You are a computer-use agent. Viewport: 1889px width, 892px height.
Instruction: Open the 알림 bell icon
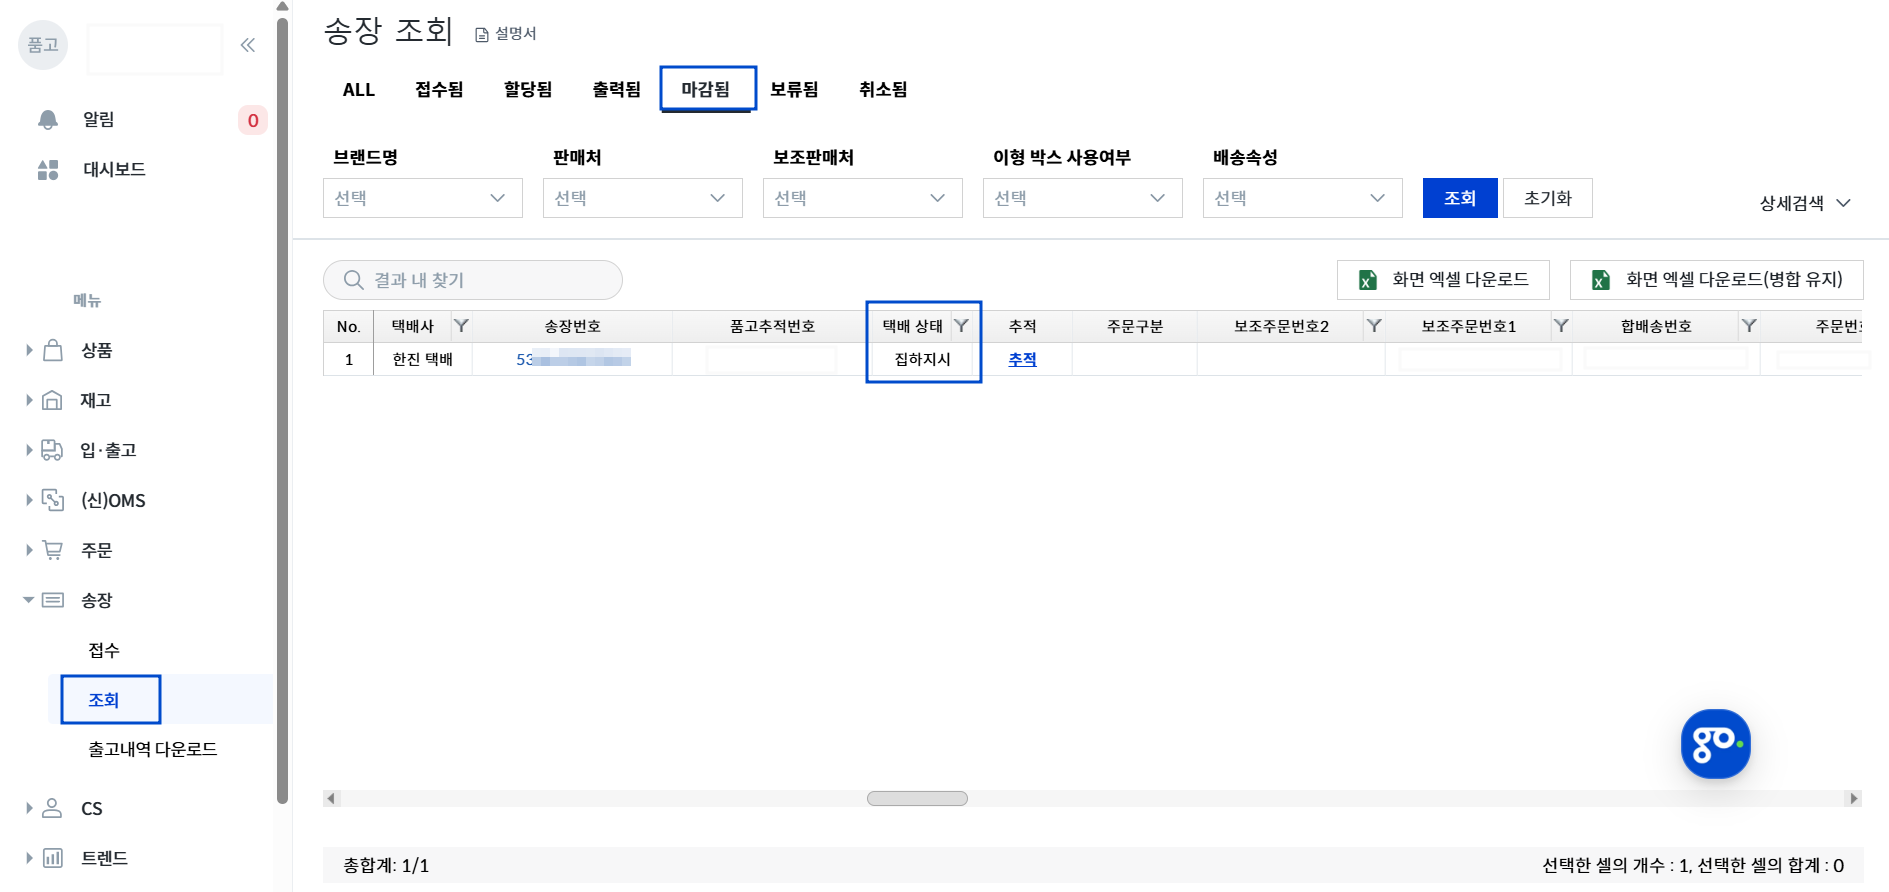(x=47, y=119)
